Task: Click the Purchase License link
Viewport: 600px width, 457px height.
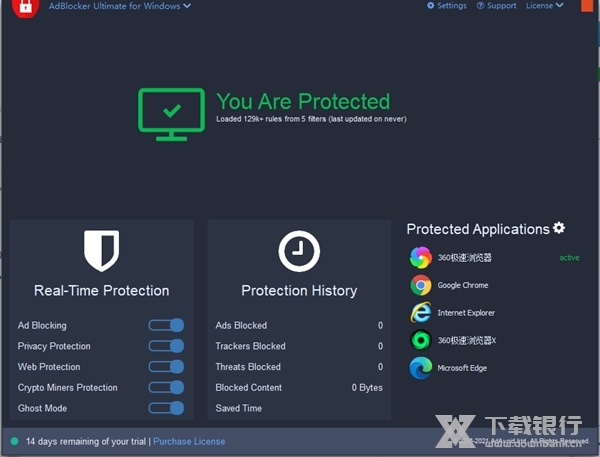Action: coord(189,441)
